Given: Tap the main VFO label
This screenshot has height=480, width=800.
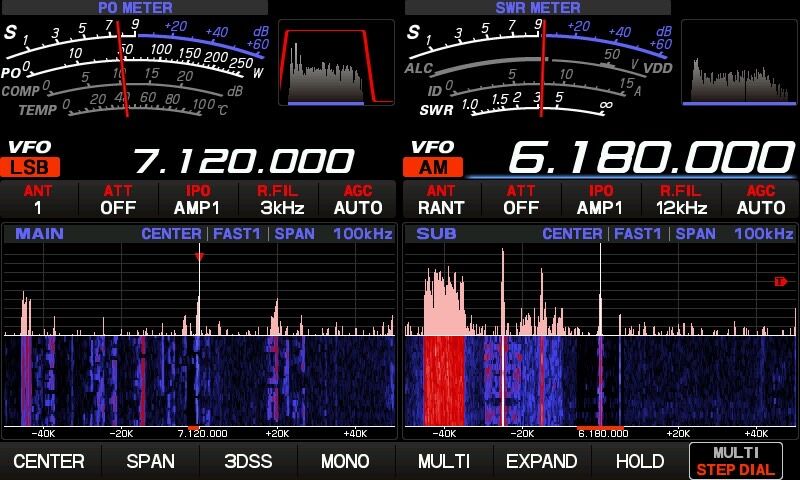Looking at the screenshot, I should click(x=30, y=147).
